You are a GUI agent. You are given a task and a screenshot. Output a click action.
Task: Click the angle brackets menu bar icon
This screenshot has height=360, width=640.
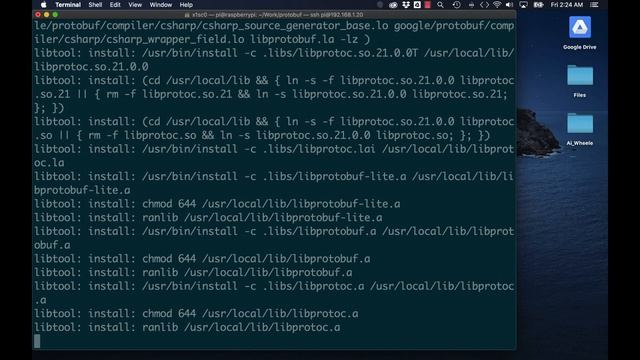tap(484, 5)
